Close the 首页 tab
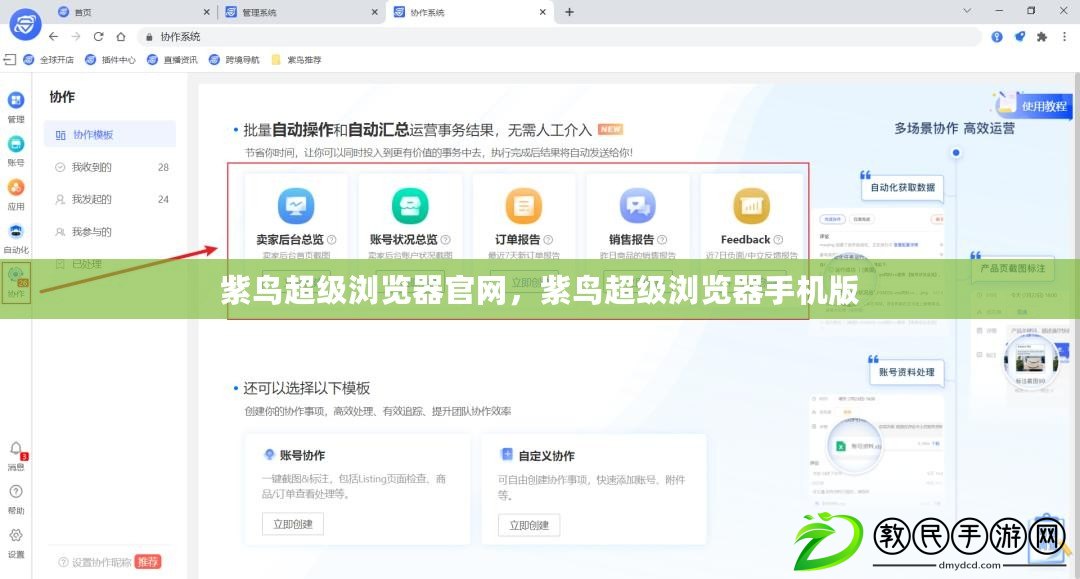The image size is (1080, 579). coord(207,12)
